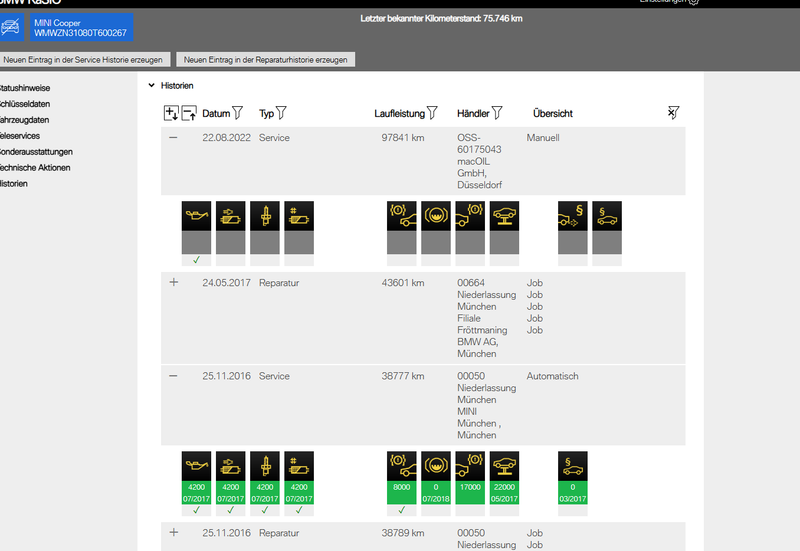Click front brake icon with 8000 value

(402, 466)
